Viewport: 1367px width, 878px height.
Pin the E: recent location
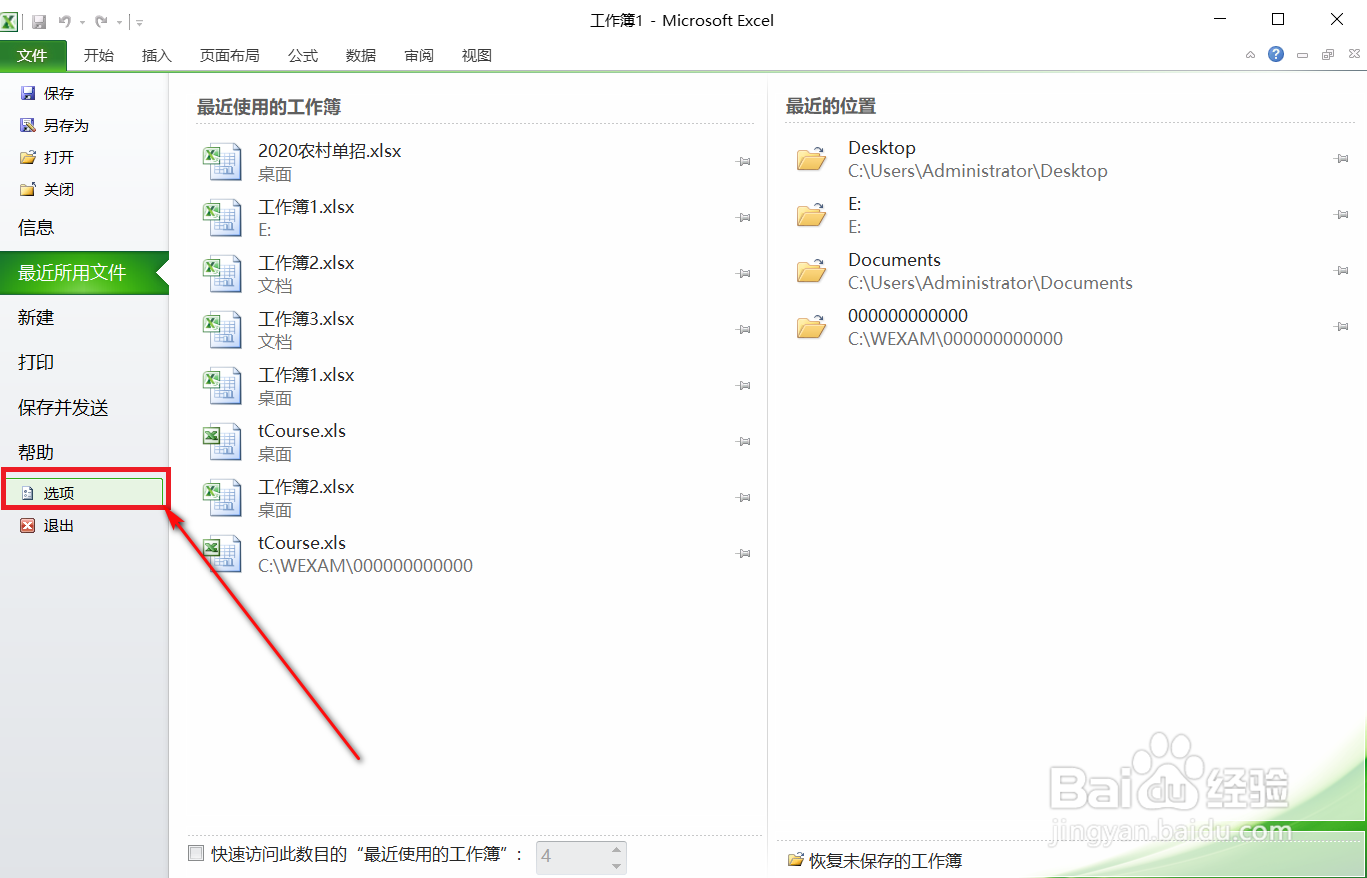tap(1342, 215)
